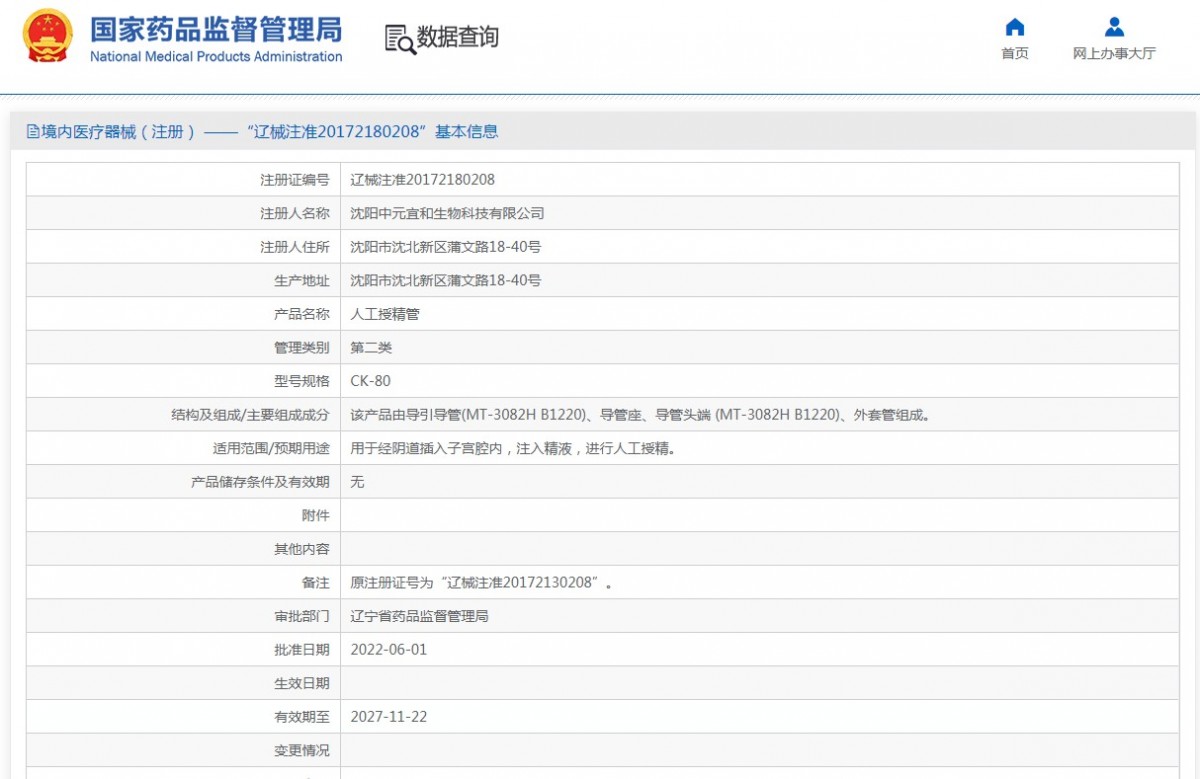Click the document icon before 境内医疗器械
Screen dimensions: 1200x779
click(33, 132)
